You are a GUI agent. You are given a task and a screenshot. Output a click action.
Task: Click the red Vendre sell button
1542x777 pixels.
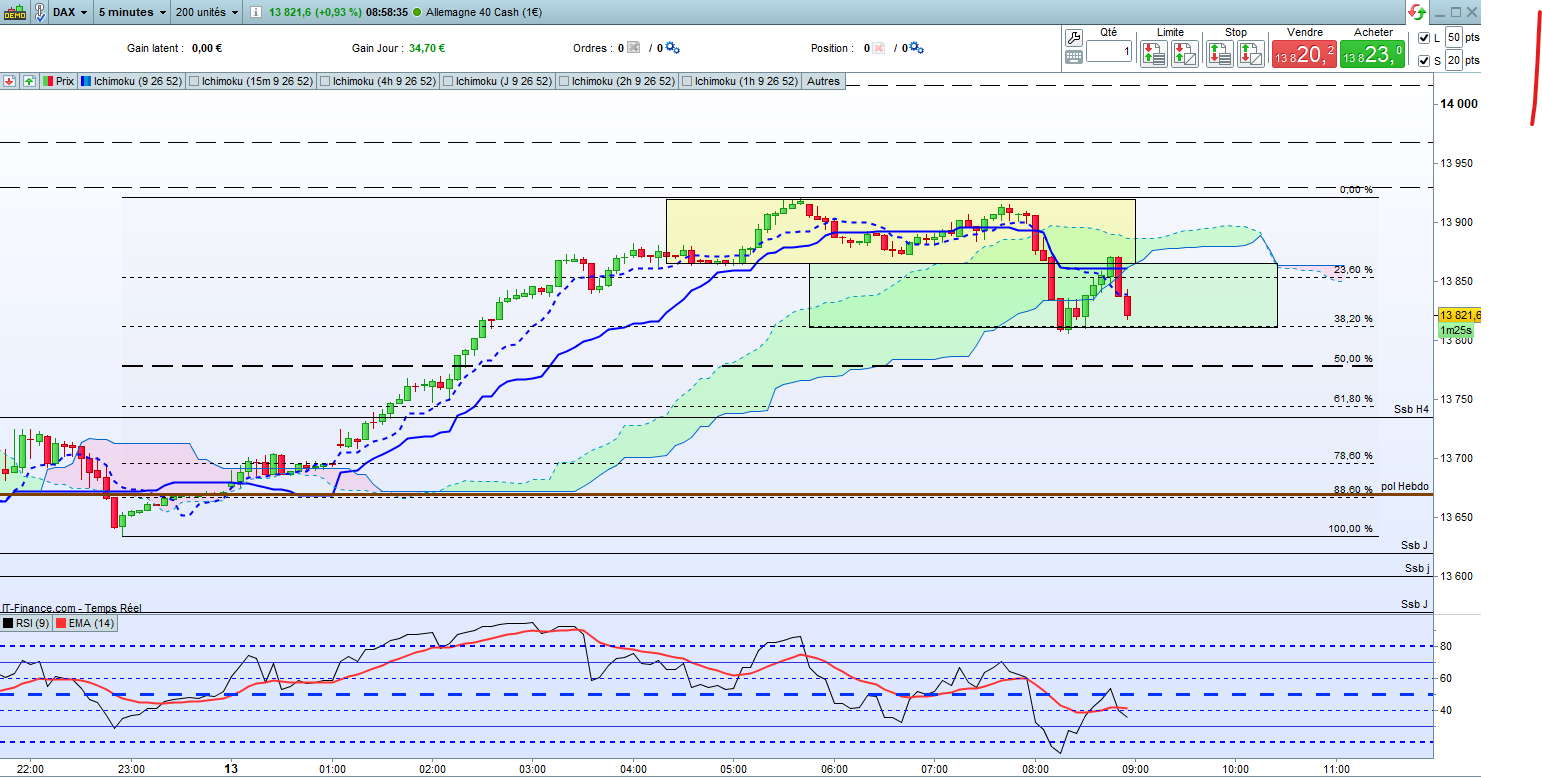point(1304,54)
